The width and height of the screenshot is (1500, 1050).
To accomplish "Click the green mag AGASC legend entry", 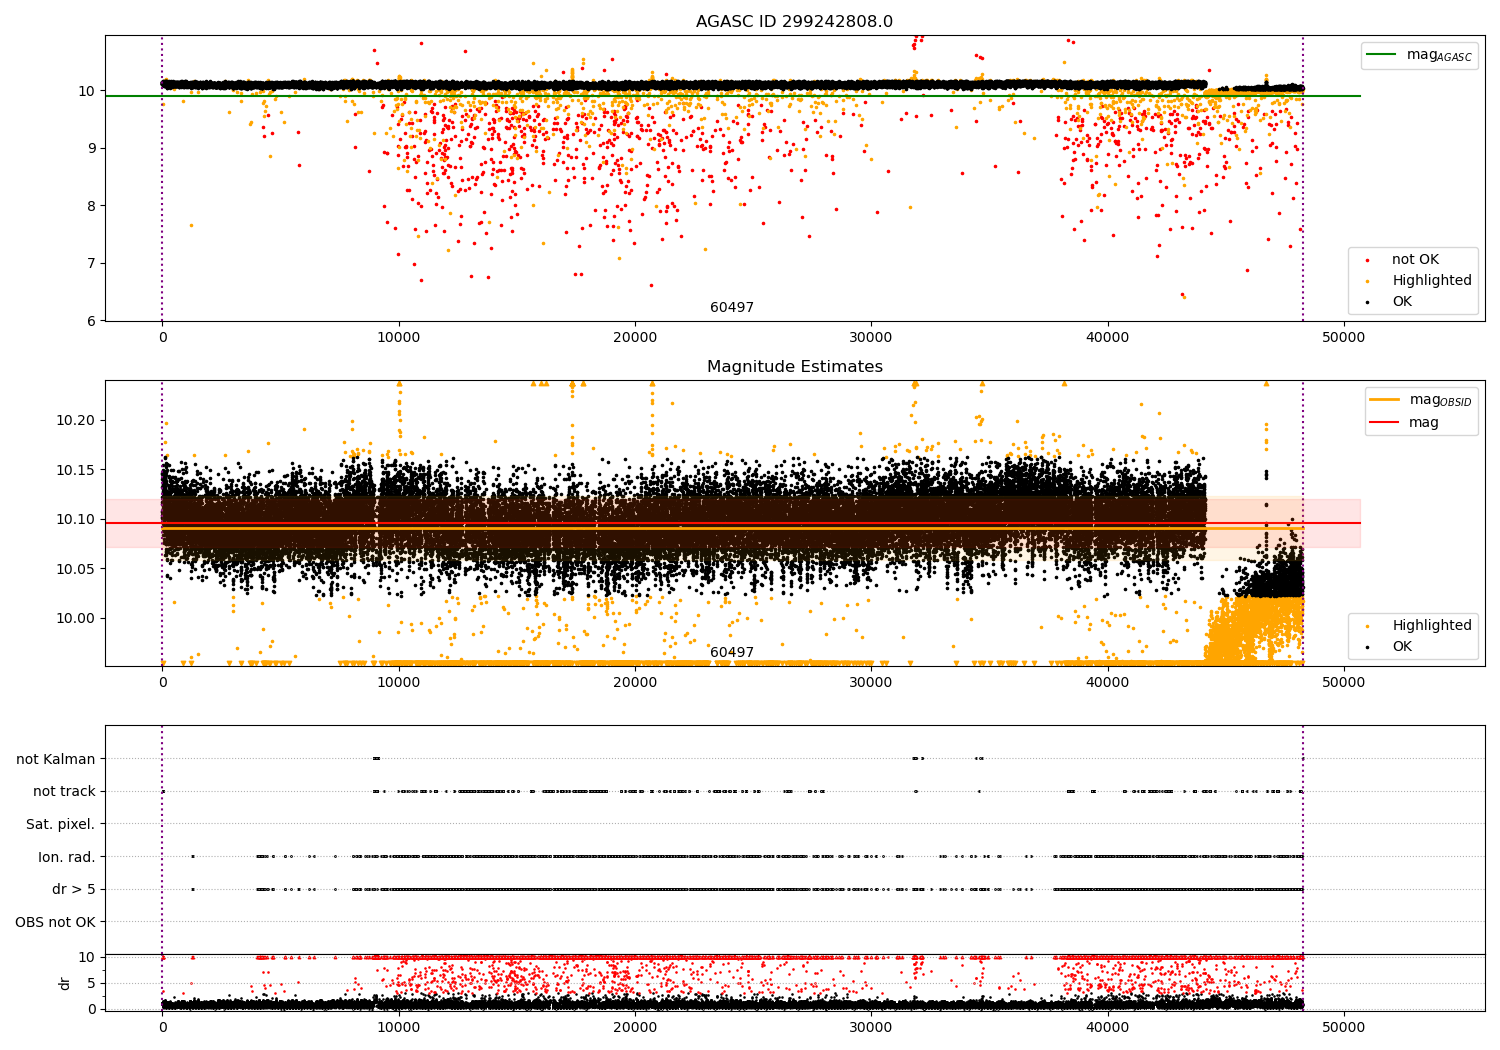I will coord(1420,55).
